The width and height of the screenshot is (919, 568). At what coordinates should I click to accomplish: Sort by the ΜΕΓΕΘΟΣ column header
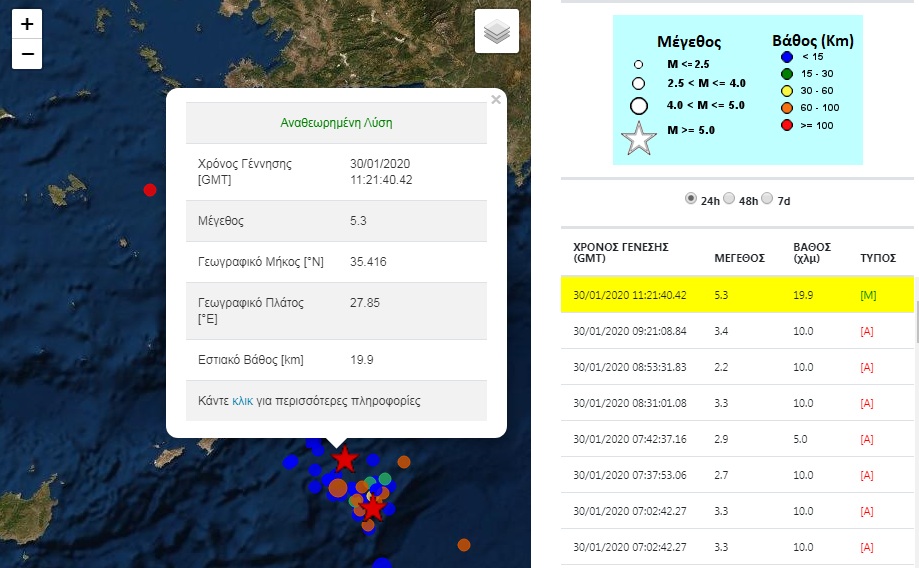coord(739,258)
